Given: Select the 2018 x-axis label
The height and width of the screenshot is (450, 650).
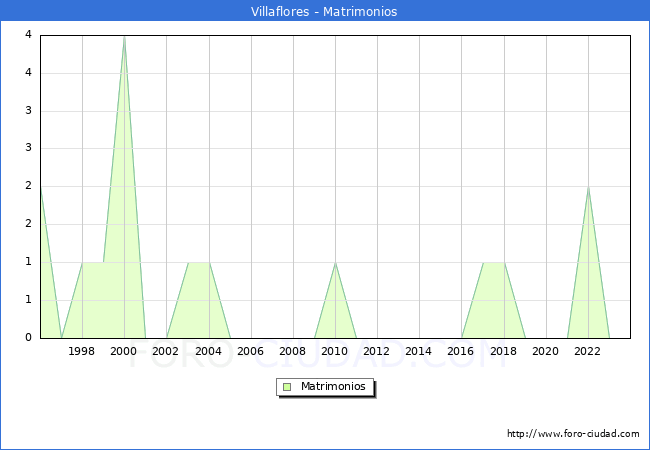Looking at the screenshot, I should (x=504, y=351).
